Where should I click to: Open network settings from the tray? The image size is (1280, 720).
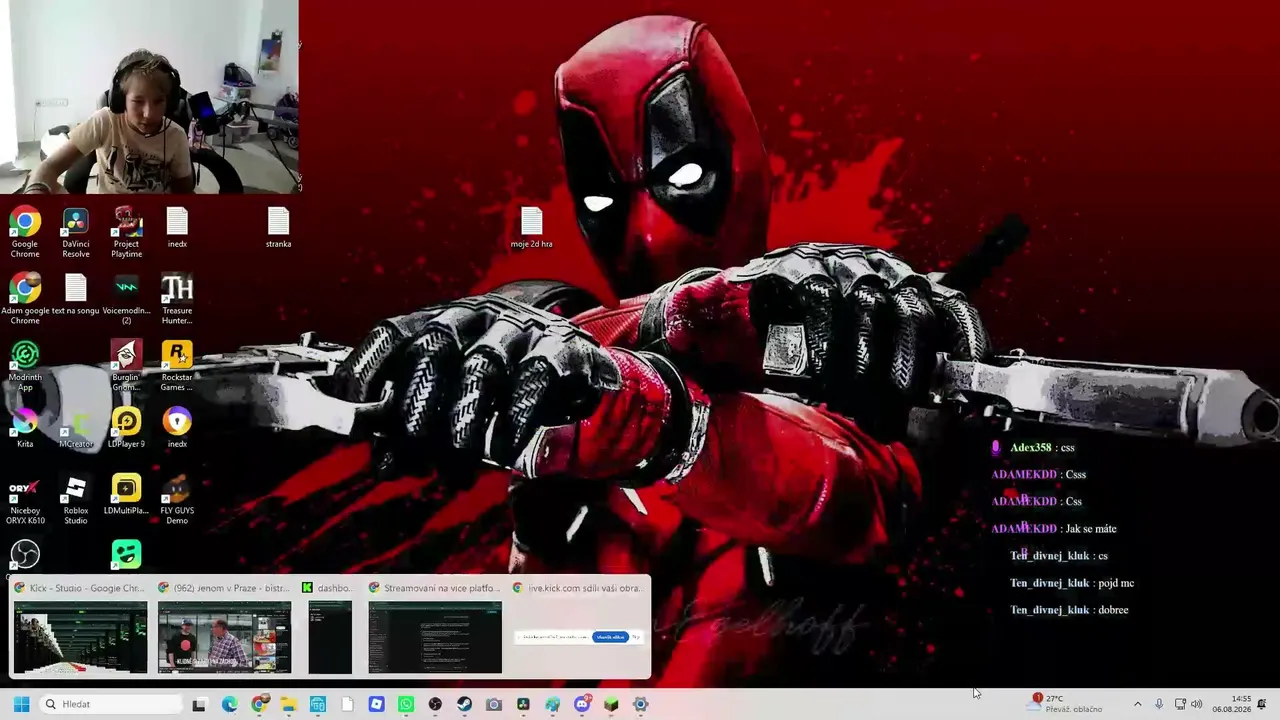[1180, 704]
